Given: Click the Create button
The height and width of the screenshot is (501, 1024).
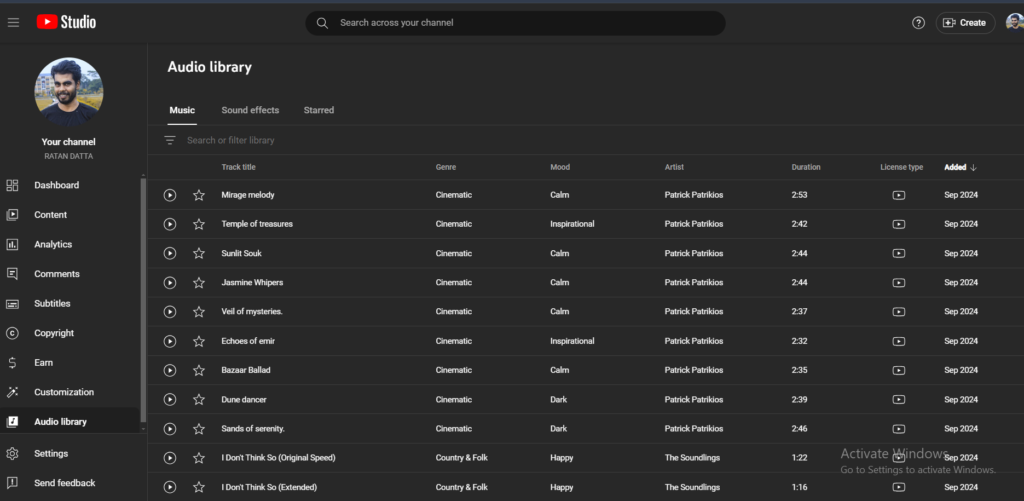Looking at the screenshot, I should tap(965, 23).
